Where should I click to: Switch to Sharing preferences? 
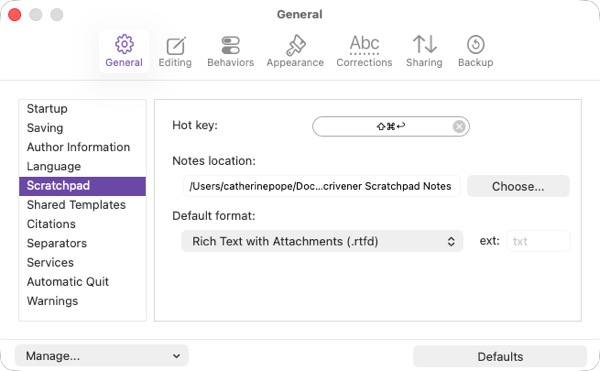424,51
